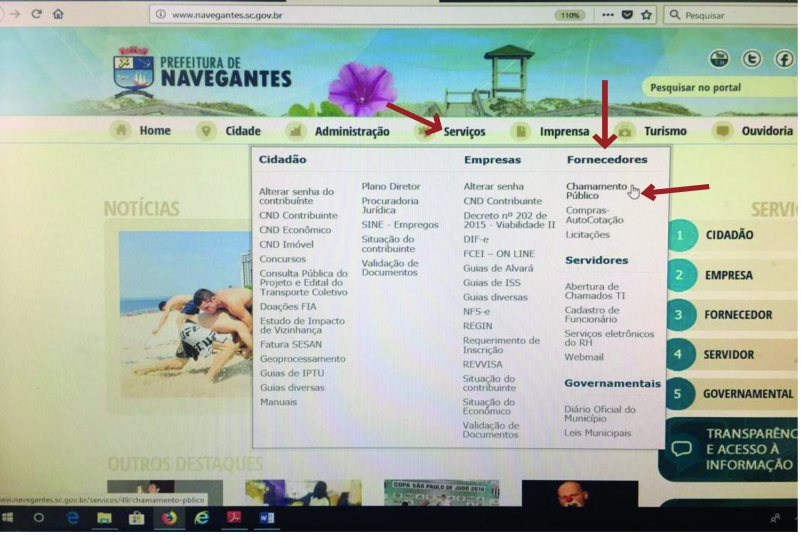Open Cadastro de Funcionário link

592,315
